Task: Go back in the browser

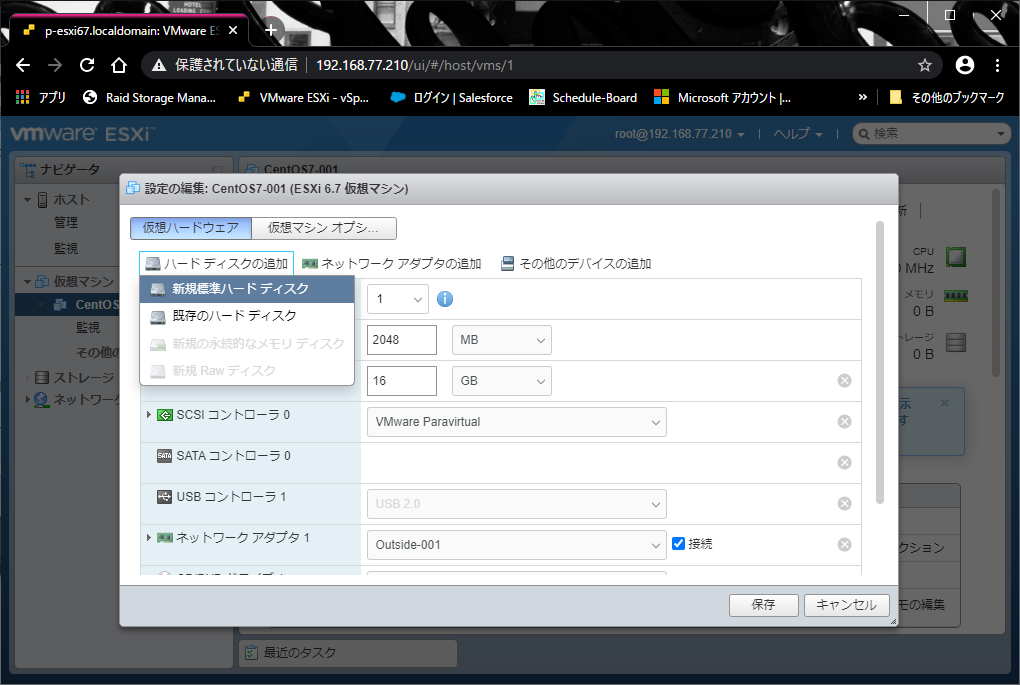Action: [23, 65]
